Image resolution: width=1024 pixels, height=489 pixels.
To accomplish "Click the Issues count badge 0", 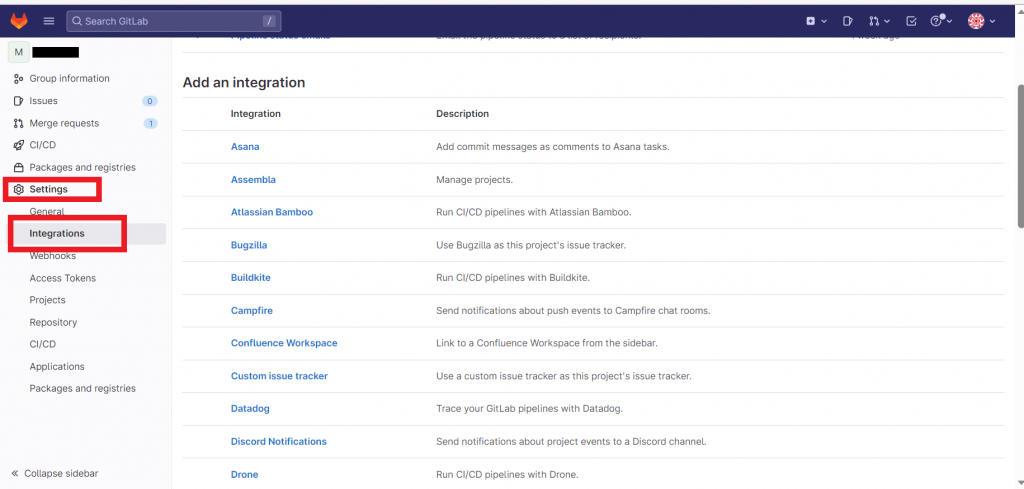I will pyautogui.click(x=150, y=101).
